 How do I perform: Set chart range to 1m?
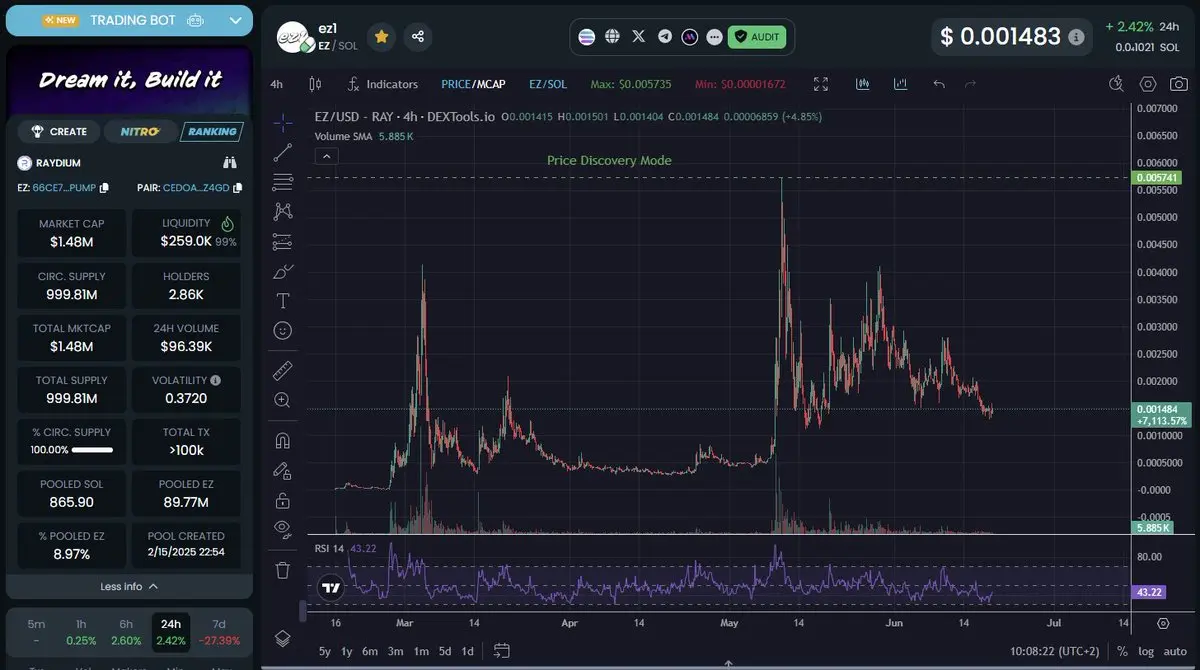pos(421,652)
